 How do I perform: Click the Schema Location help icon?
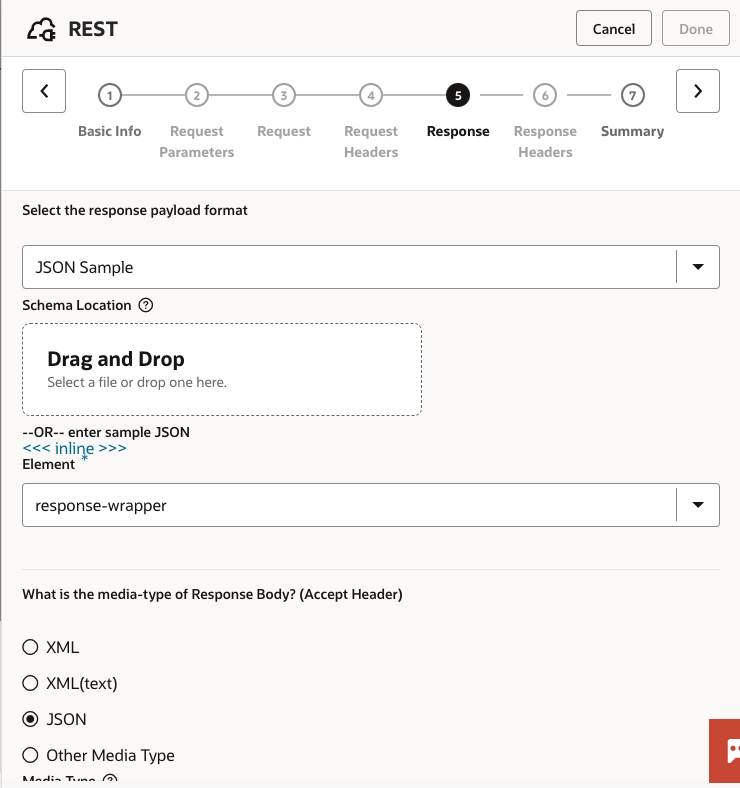pos(146,305)
